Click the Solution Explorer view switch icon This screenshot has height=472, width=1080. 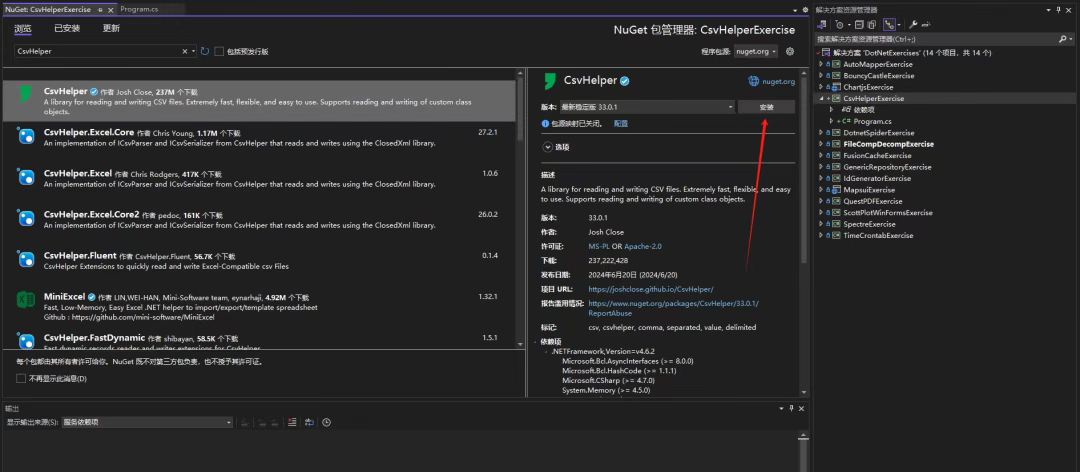(x=821, y=24)
